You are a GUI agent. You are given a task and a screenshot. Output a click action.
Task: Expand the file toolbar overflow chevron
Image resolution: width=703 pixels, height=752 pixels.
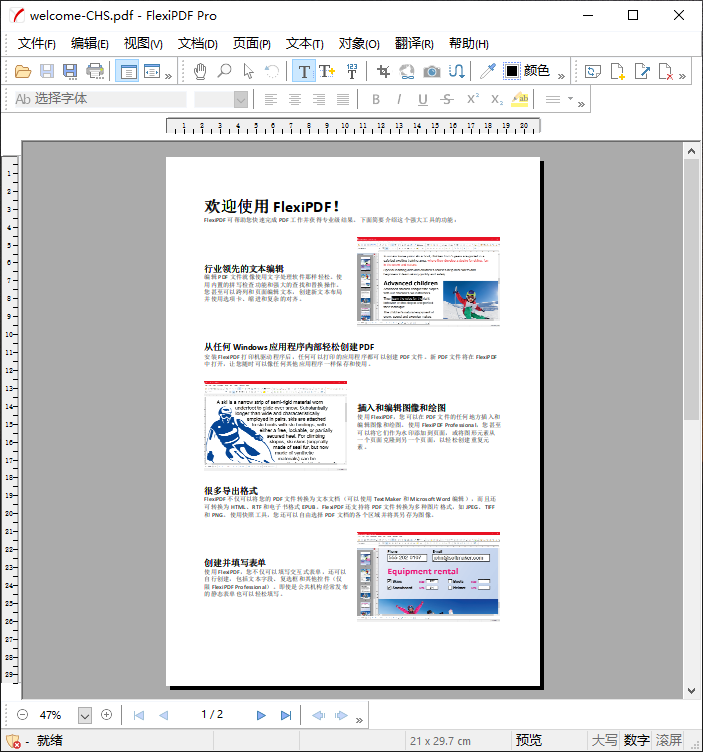168,76
